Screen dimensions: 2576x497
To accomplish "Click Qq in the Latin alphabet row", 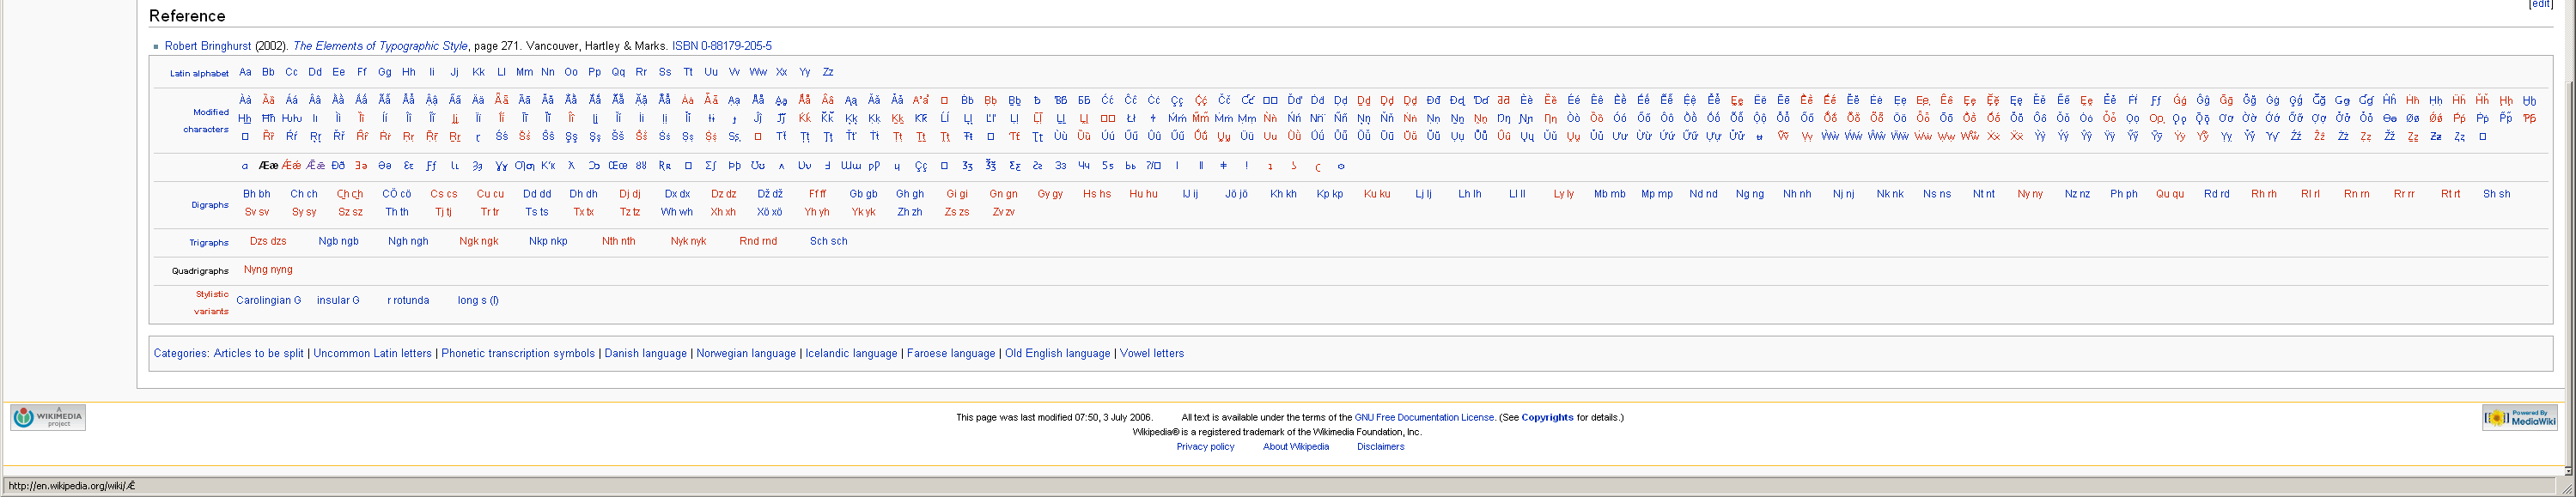I will [x=618, y=72].
